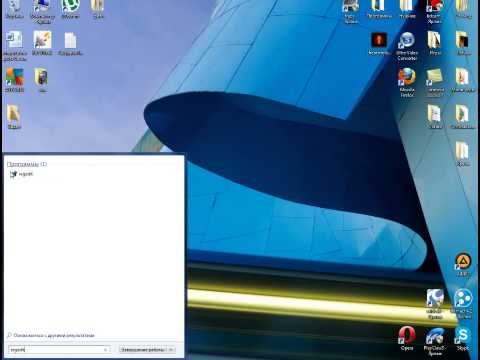Launch the Video Converter shortcut
This screenshot has width=480, height=360.
(407, 46)
